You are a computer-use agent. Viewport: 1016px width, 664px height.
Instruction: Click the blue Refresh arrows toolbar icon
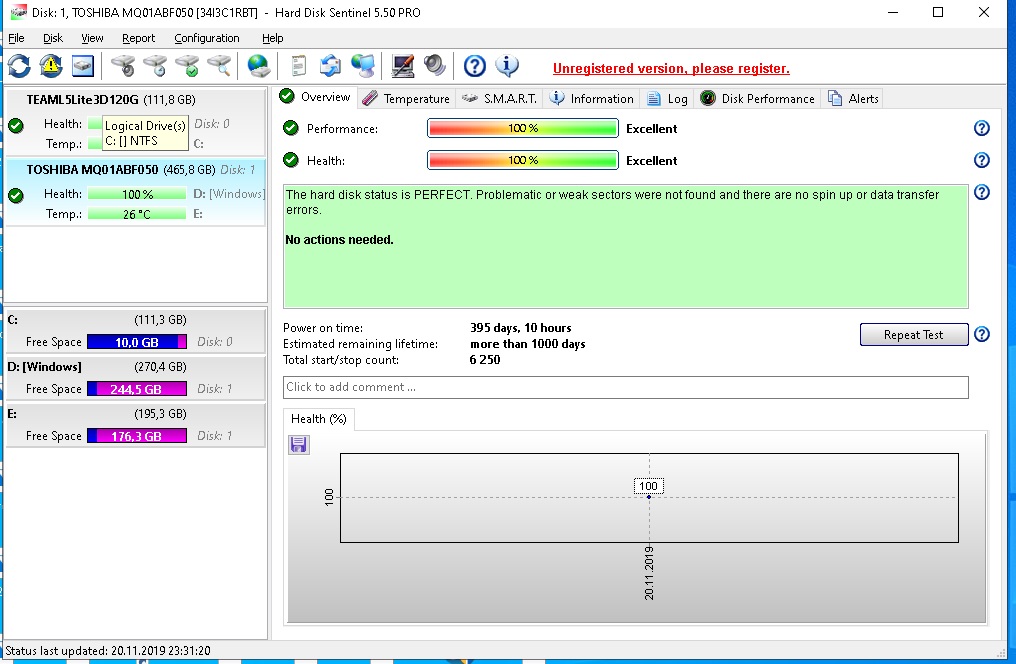(19, 65)
